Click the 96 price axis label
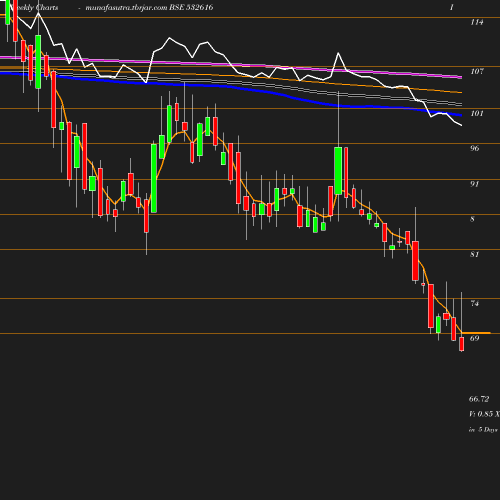 (475, 148)
